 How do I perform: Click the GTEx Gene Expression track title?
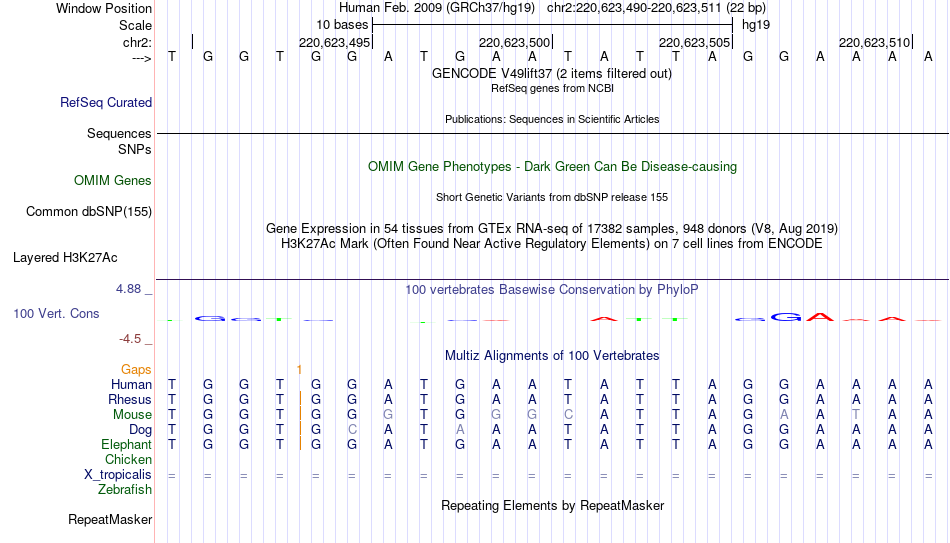(552, 228)
